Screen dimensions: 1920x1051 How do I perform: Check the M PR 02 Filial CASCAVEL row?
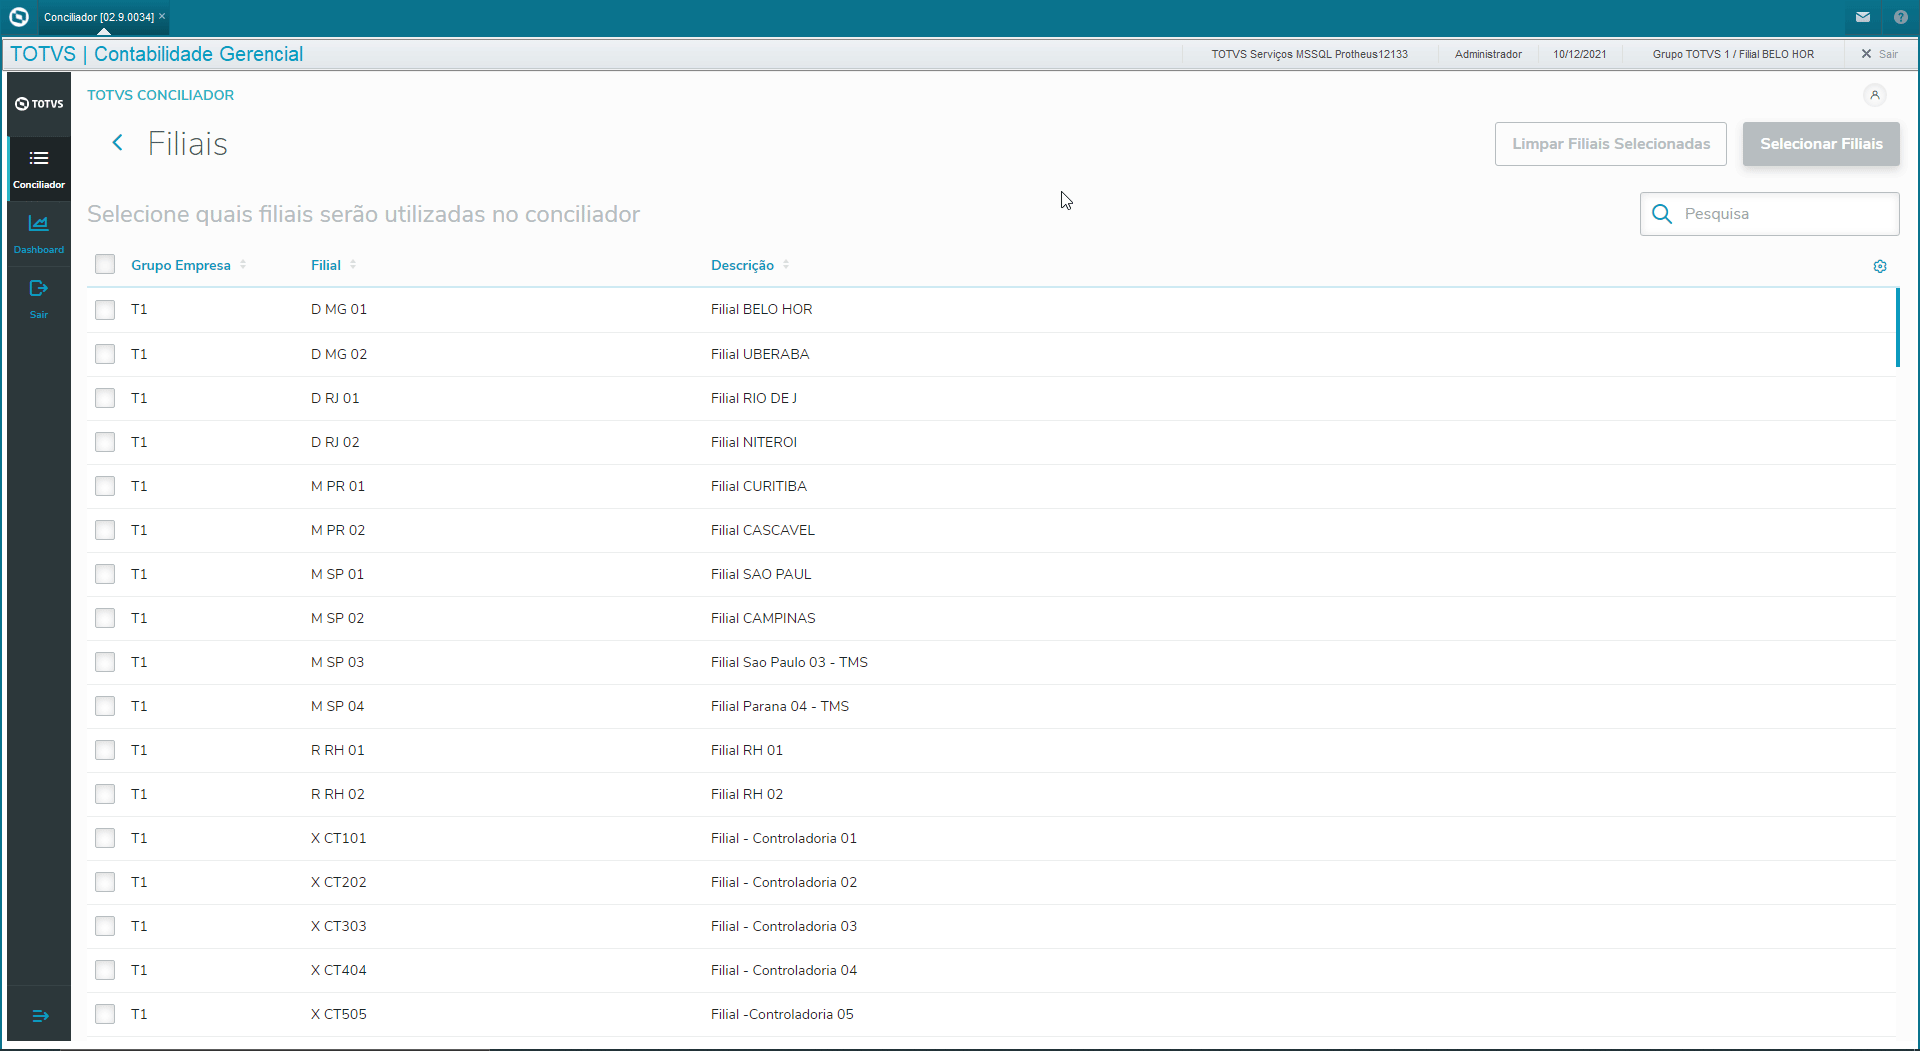tap(105, 530)
